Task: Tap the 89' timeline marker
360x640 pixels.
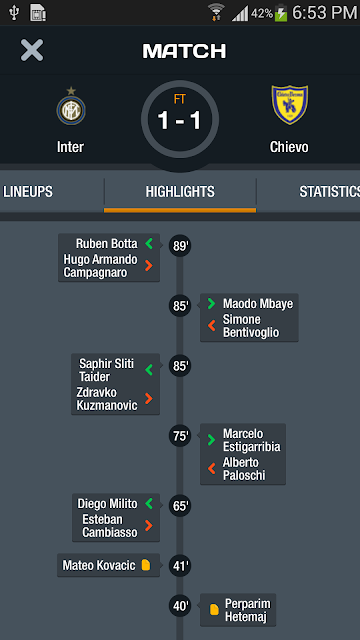Action: pyautogui.click(x=180, y=246)
